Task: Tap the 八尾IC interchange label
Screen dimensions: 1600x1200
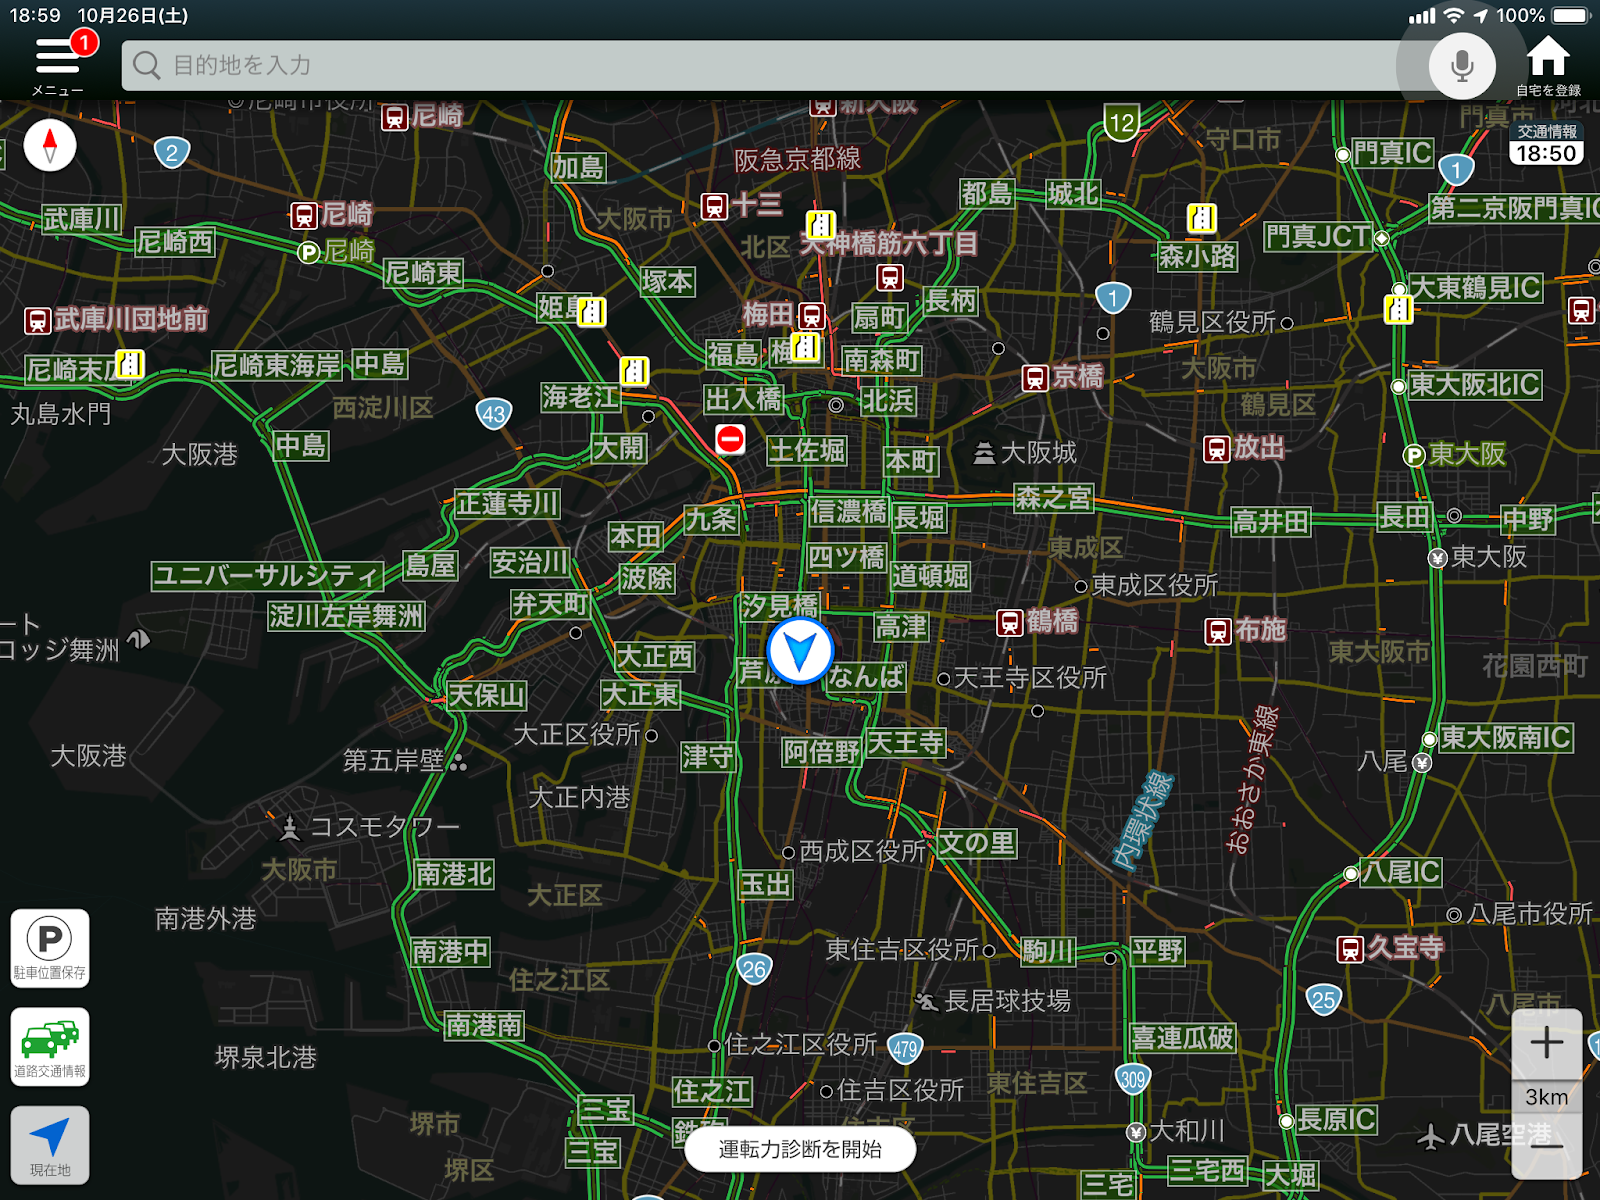Action: click(1401, 872)
